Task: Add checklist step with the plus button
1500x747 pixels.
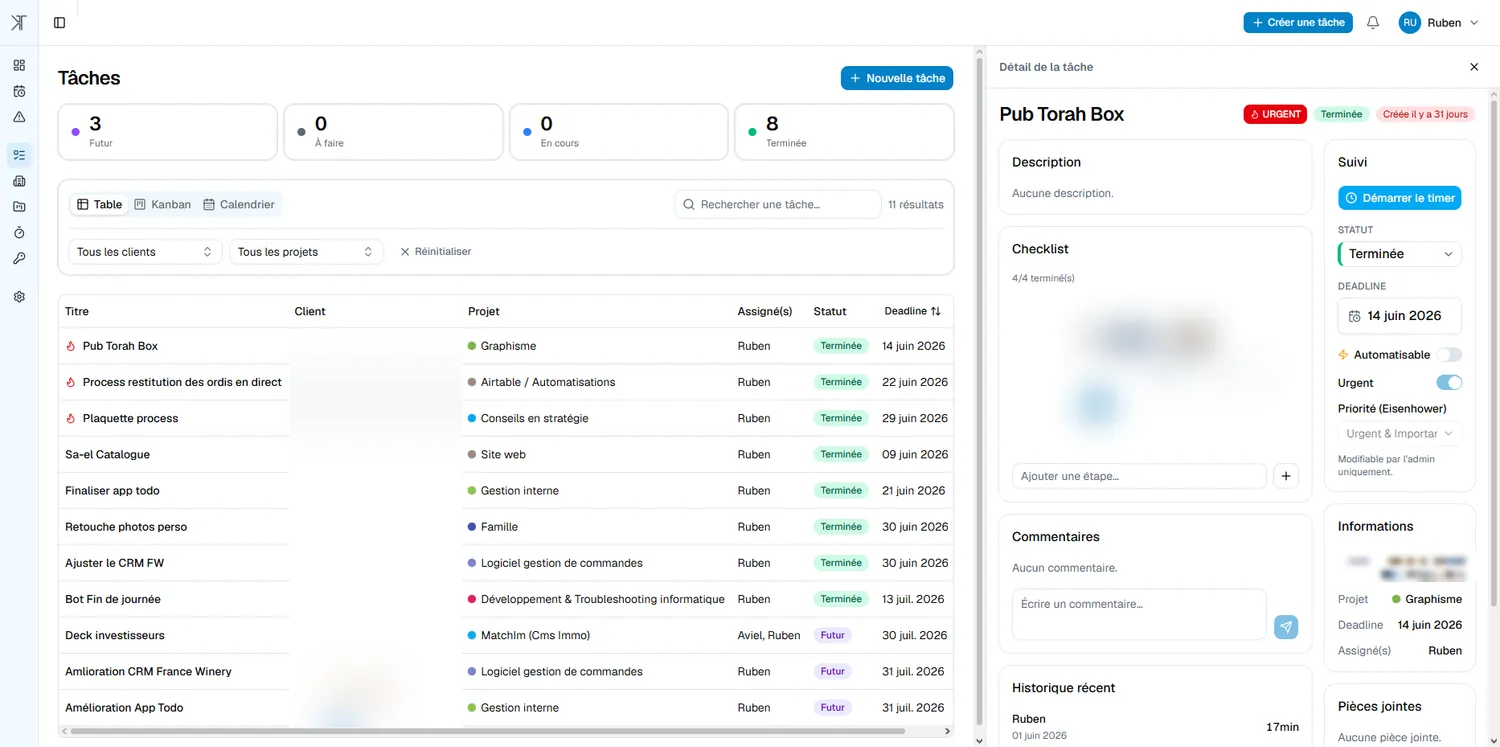Action: (1286, 476)
